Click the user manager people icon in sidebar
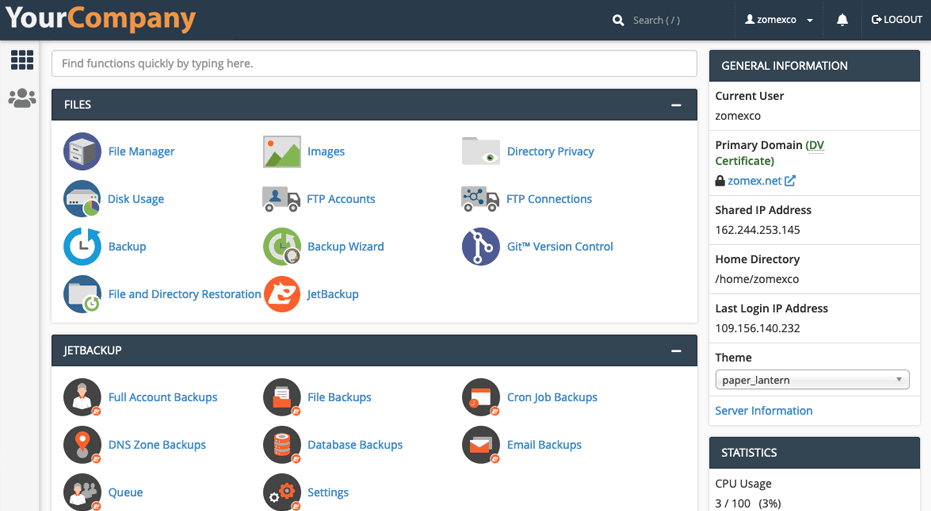 (x=22, y=98)
